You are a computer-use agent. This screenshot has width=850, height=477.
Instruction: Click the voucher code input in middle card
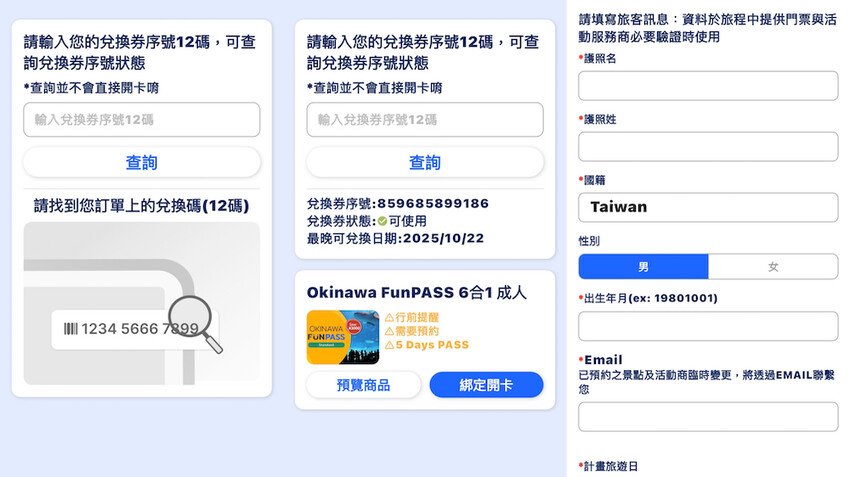click(424, 119)
